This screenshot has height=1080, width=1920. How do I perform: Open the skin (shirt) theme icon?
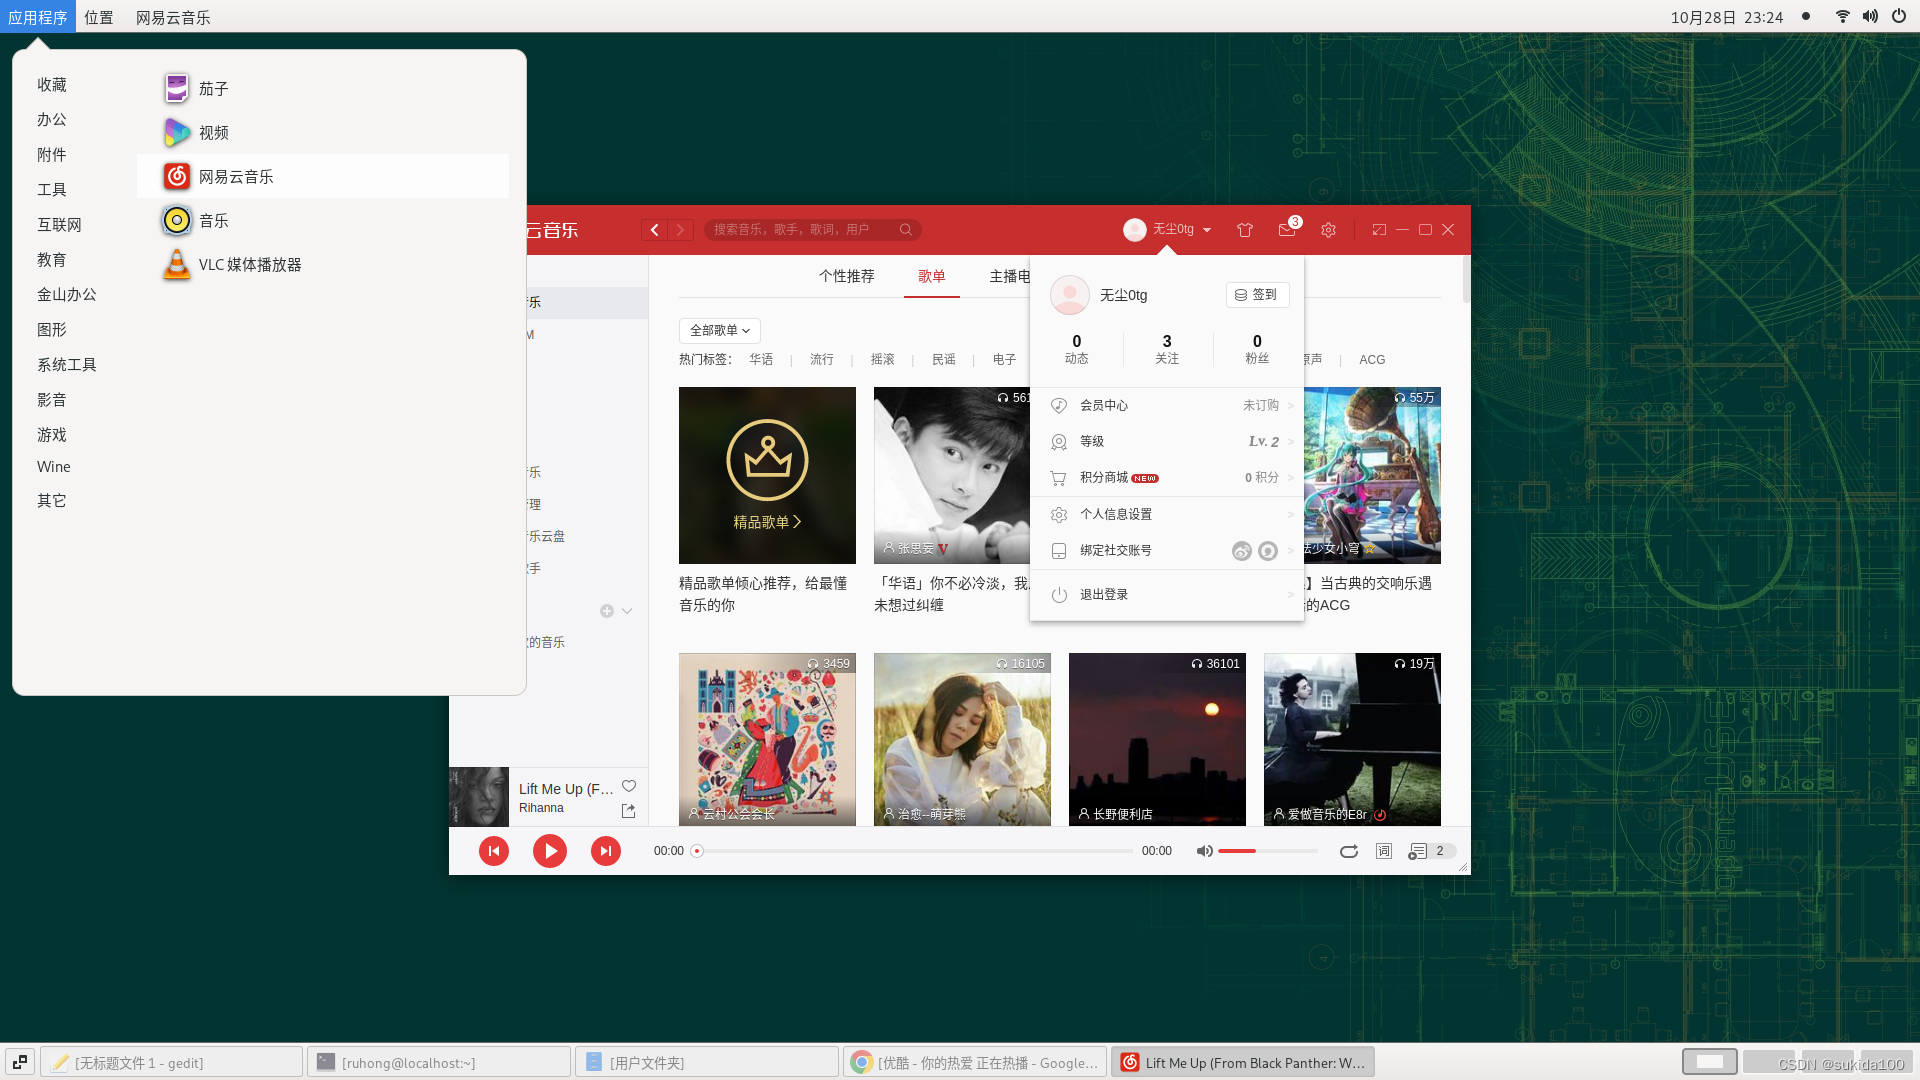pyautogui.click(x=1245, y=230)
